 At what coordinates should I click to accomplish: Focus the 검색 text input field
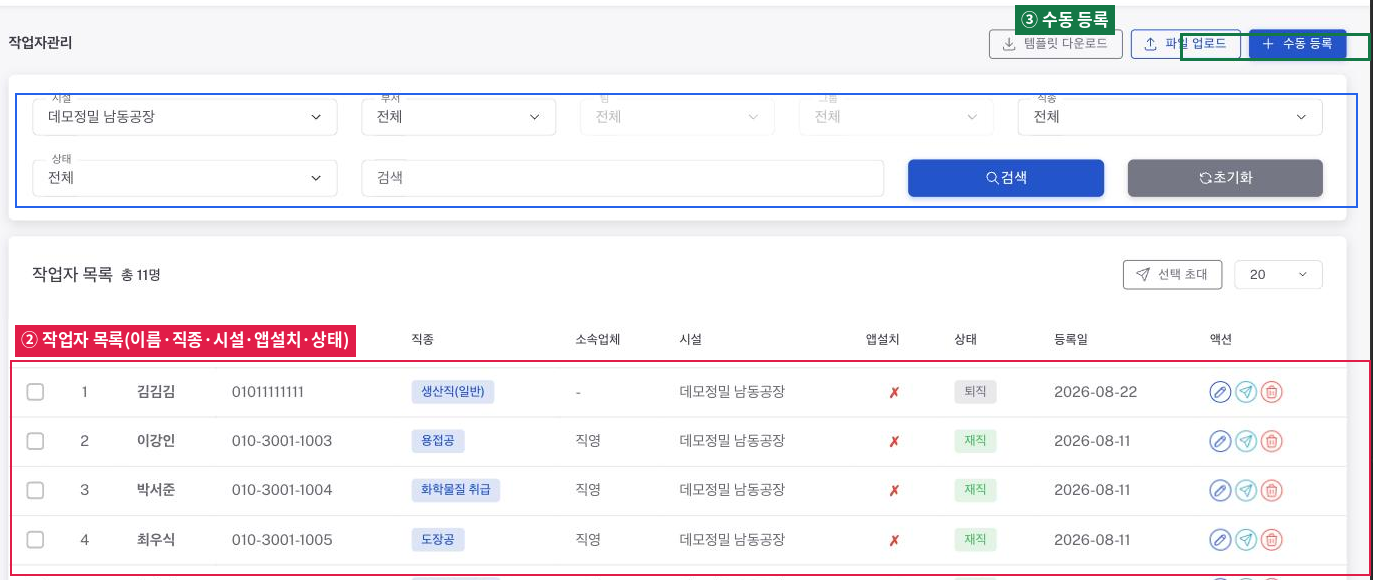pyautogui.click(x=623, y=178)
